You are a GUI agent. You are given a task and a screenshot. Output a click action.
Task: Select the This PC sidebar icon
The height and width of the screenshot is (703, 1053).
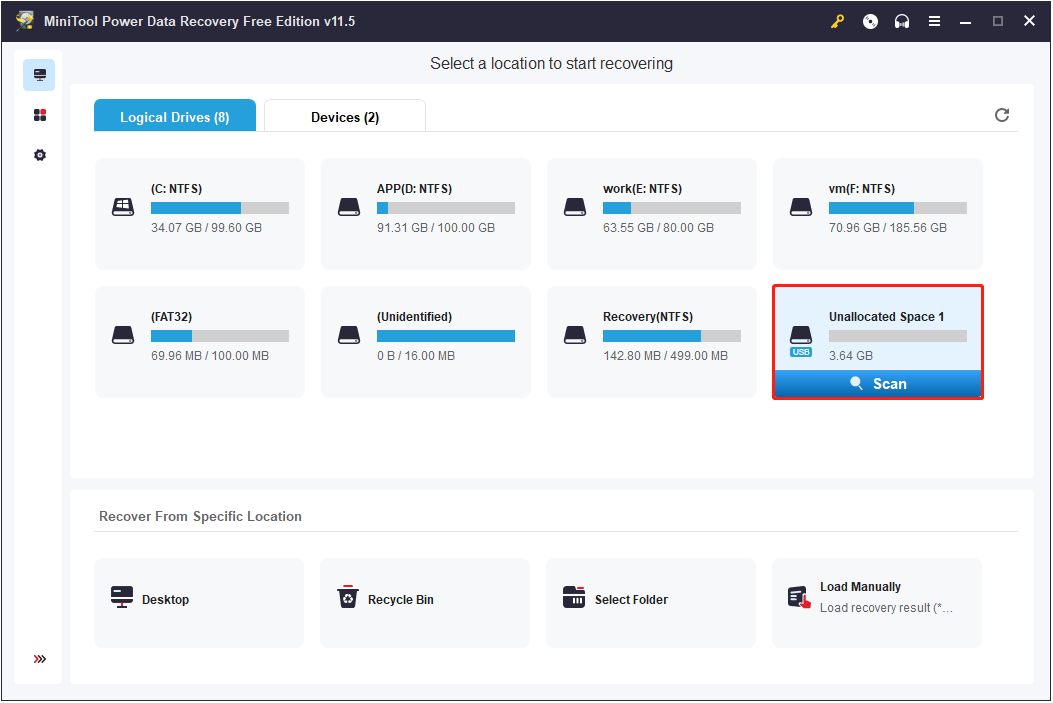tap(39, 75)
